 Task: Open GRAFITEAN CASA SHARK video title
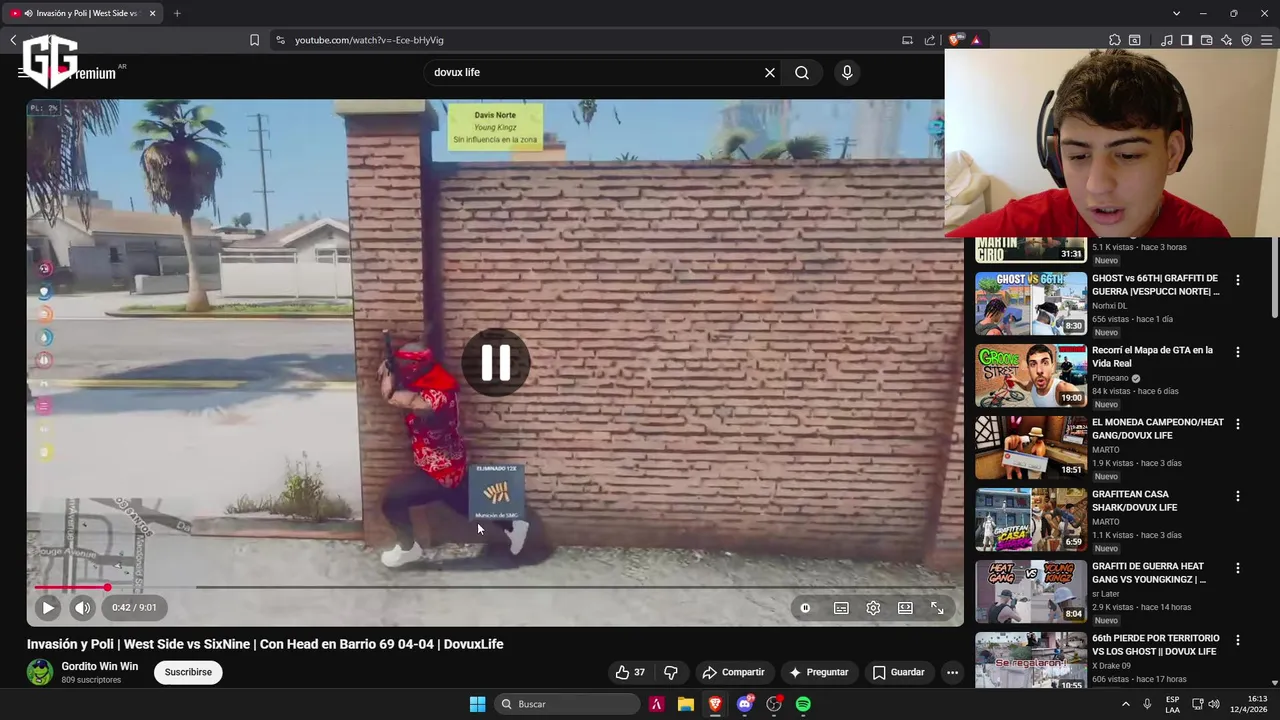(1134, 501)
